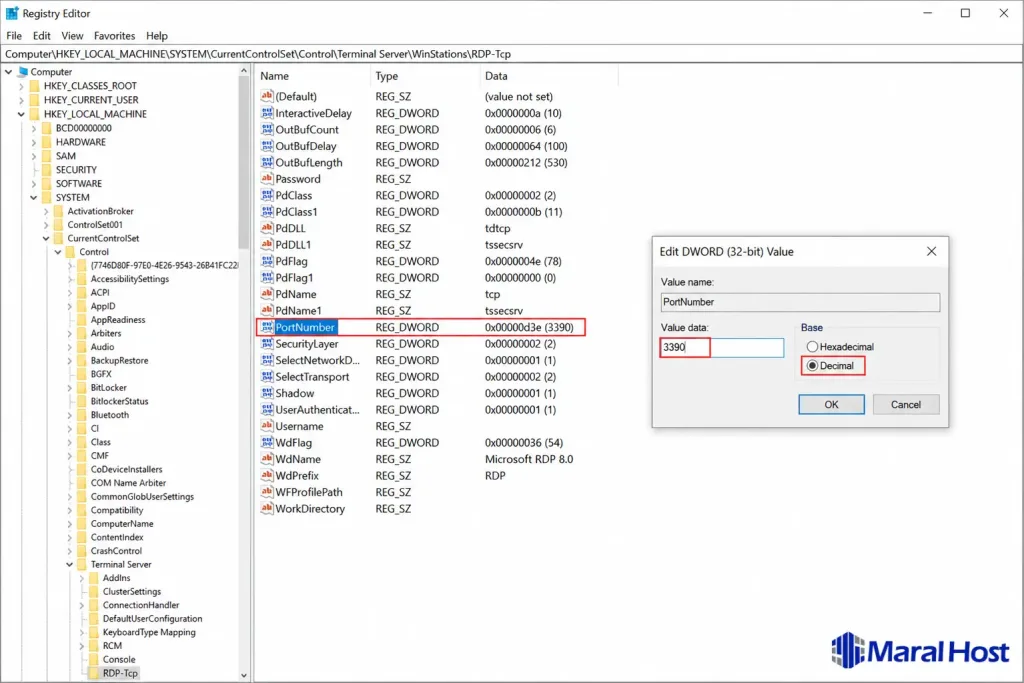Open the File menu
This screenshot has width=1024, height=683.
click(14, 36)
